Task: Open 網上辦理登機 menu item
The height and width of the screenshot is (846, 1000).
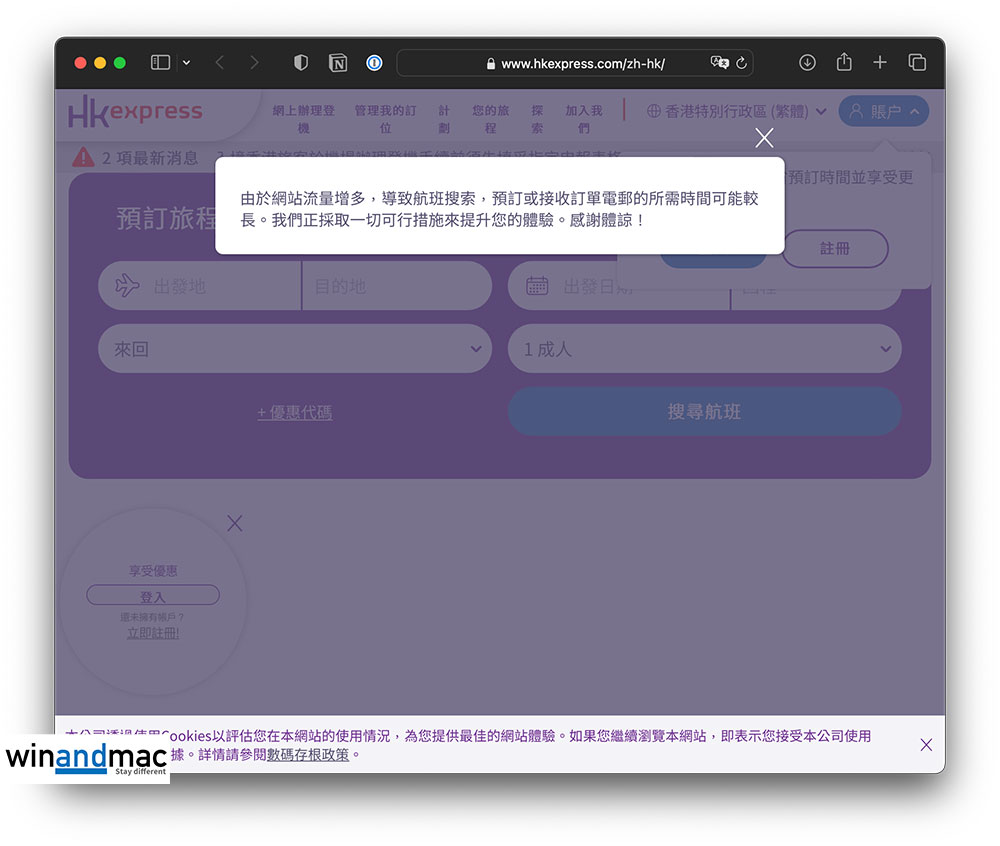Action: [x=304, y=119]
